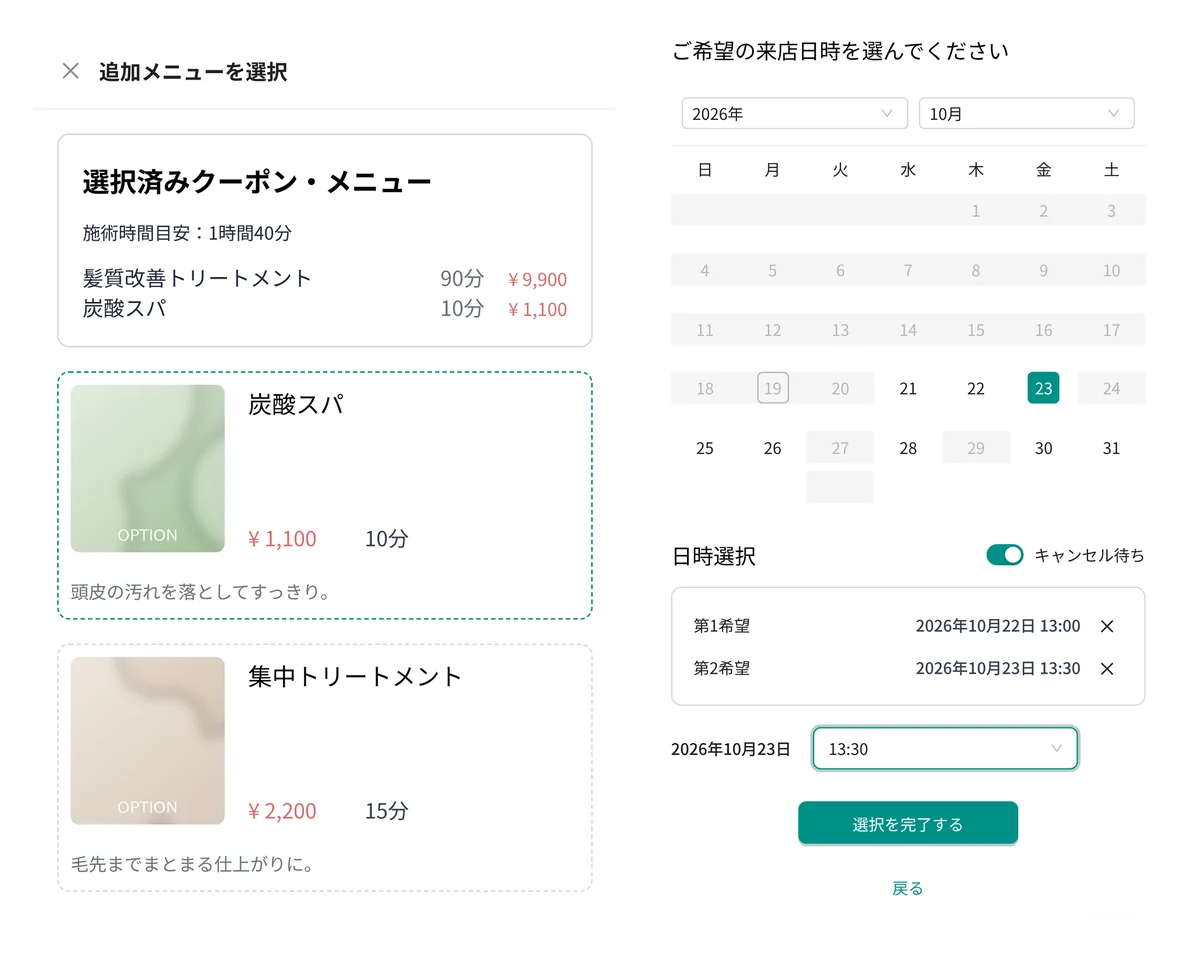The image size is (1200, 953).
Task: Click the 選択を完了する button
Action: [907, 824]
